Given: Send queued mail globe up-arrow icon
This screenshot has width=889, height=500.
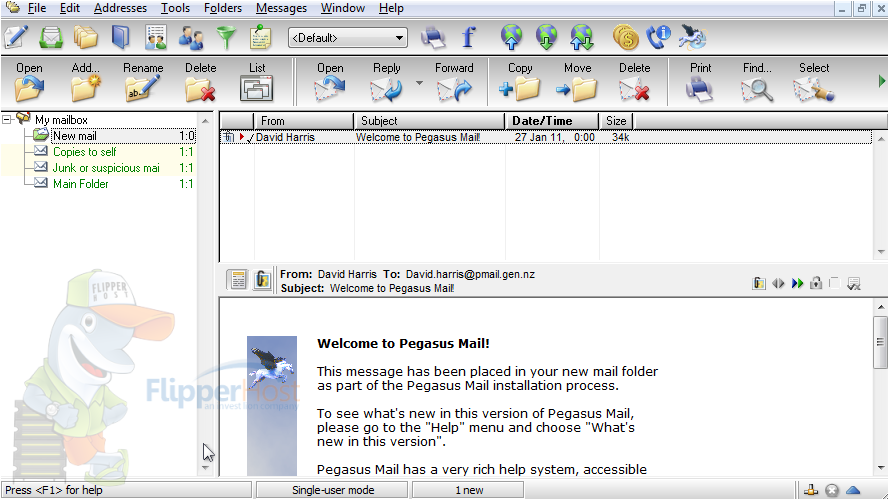Looking at the screenshot, I should [x=511, y=37].
